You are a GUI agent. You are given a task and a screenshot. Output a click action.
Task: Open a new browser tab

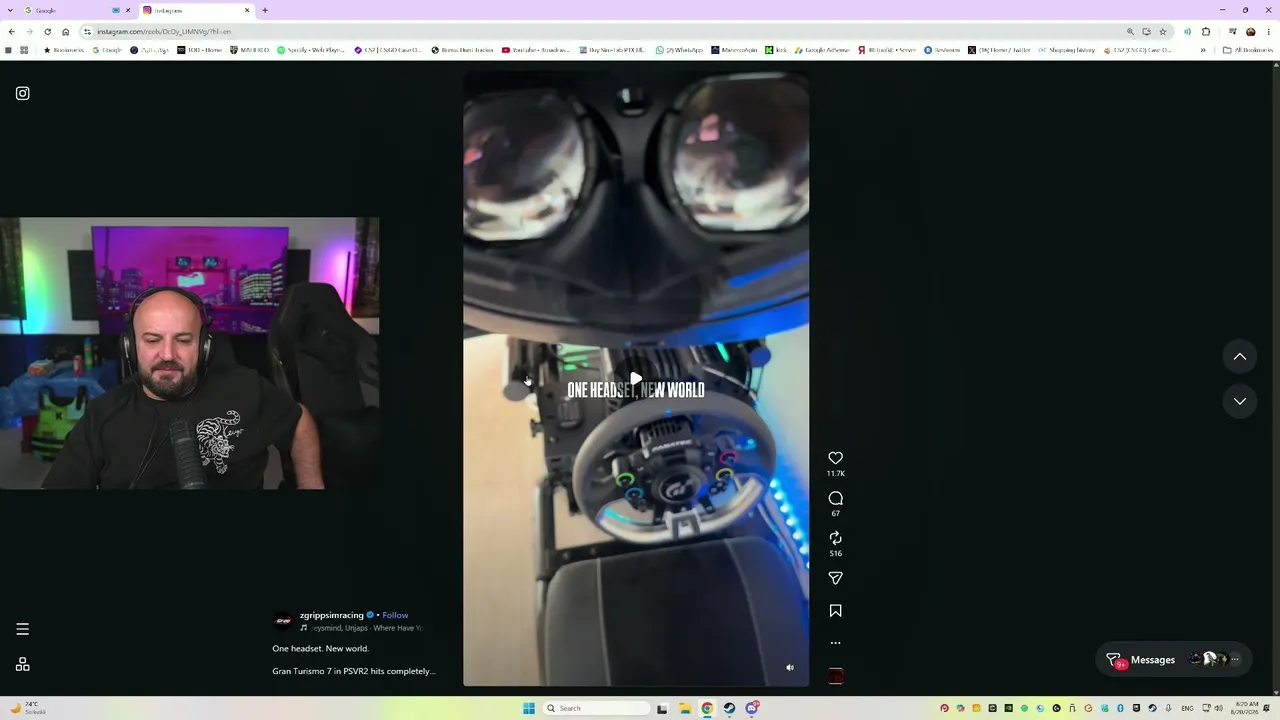click(265, 10)
